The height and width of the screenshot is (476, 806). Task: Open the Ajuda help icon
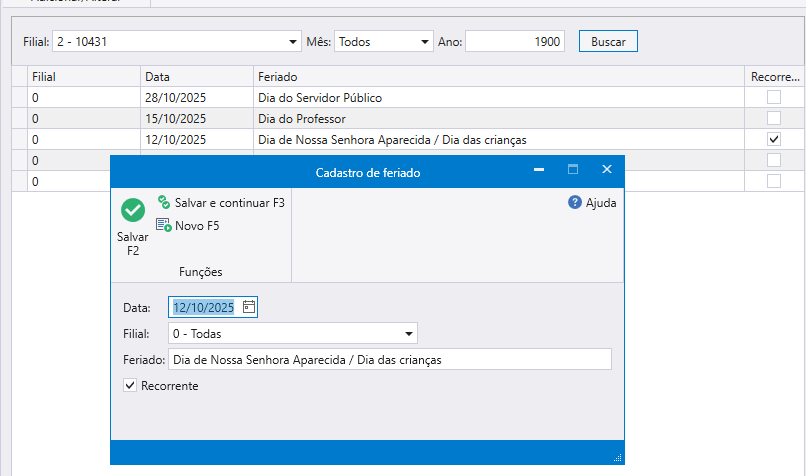(x=575, y=203)
